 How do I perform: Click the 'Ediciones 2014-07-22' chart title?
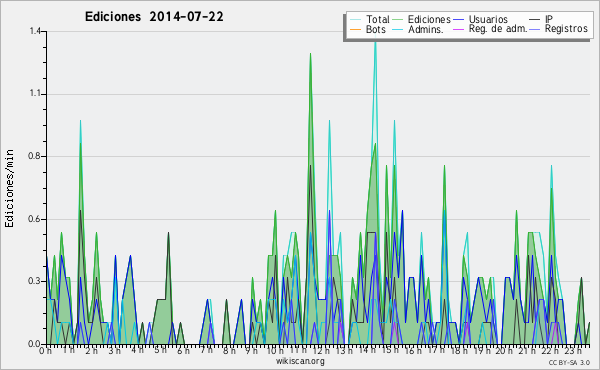[154, 17]
